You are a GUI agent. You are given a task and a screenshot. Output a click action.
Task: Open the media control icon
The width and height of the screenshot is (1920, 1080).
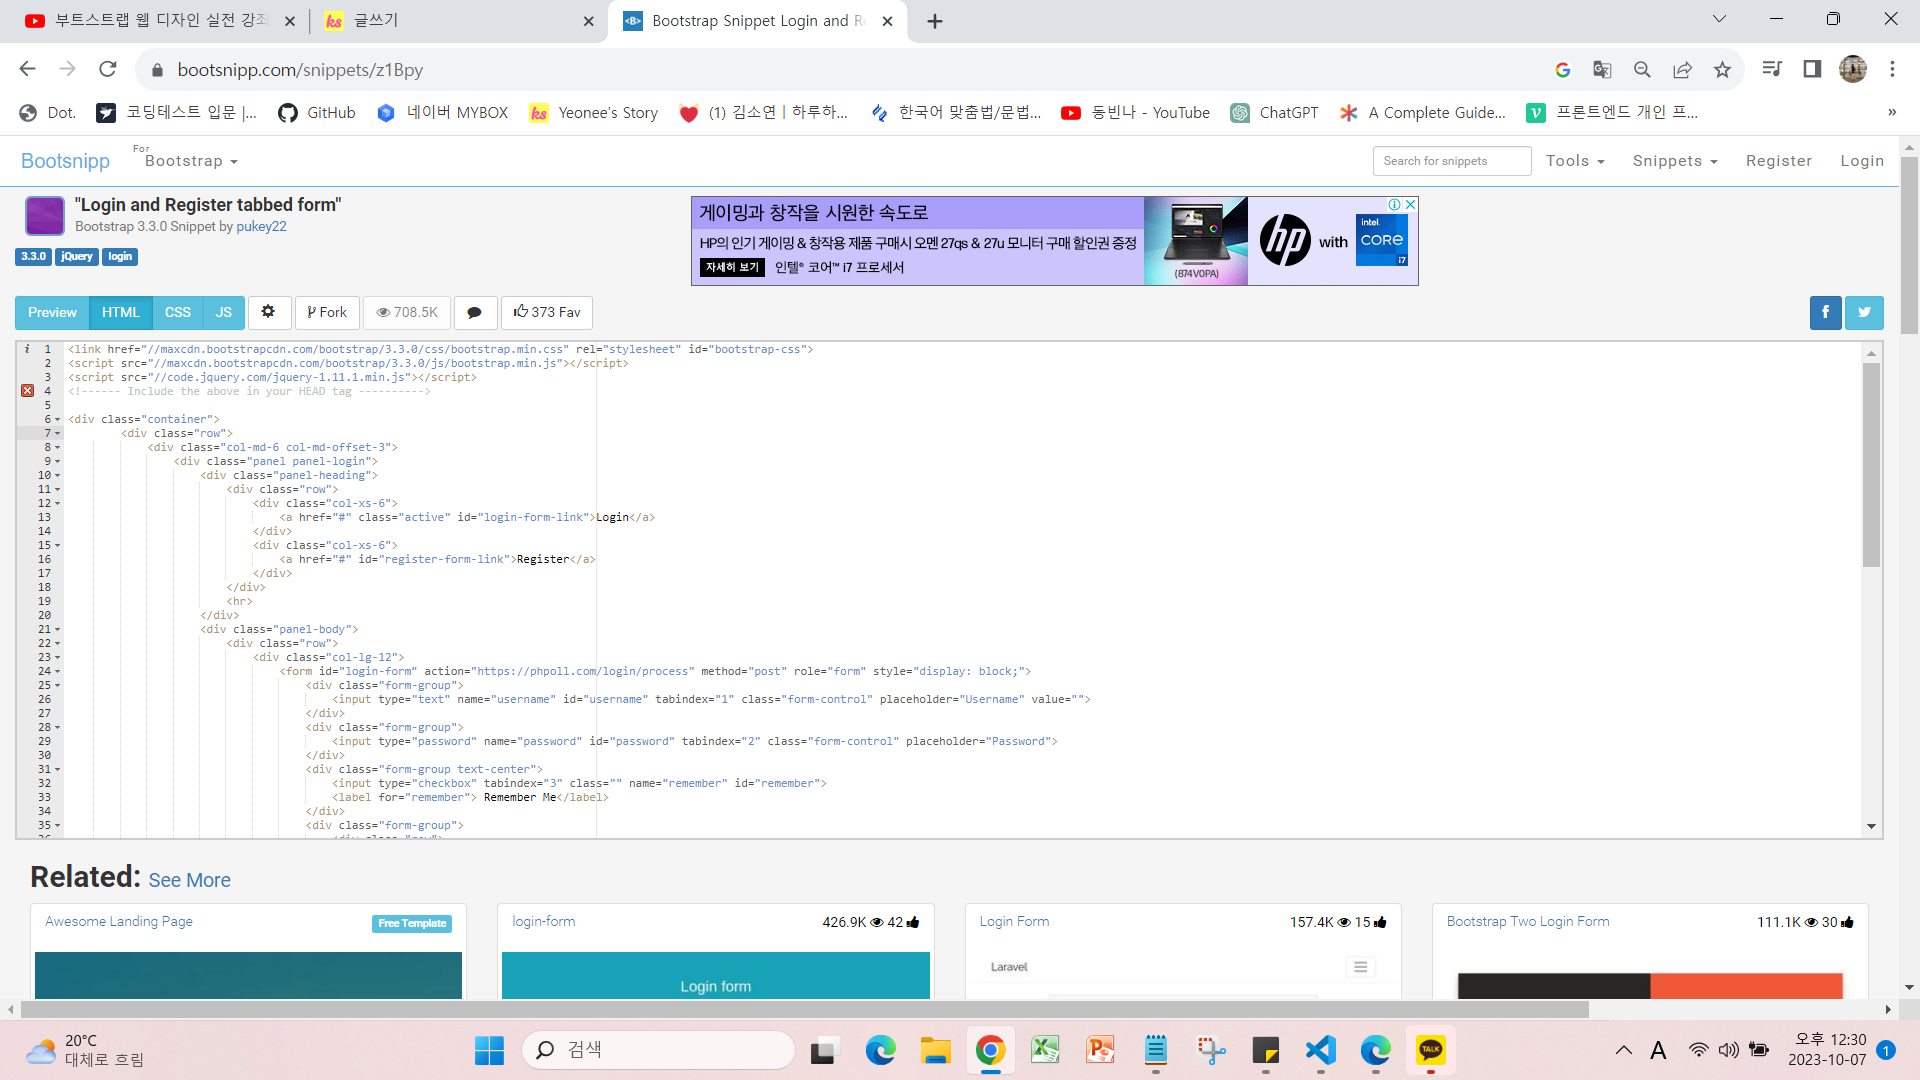click(x=1772, y=69)
